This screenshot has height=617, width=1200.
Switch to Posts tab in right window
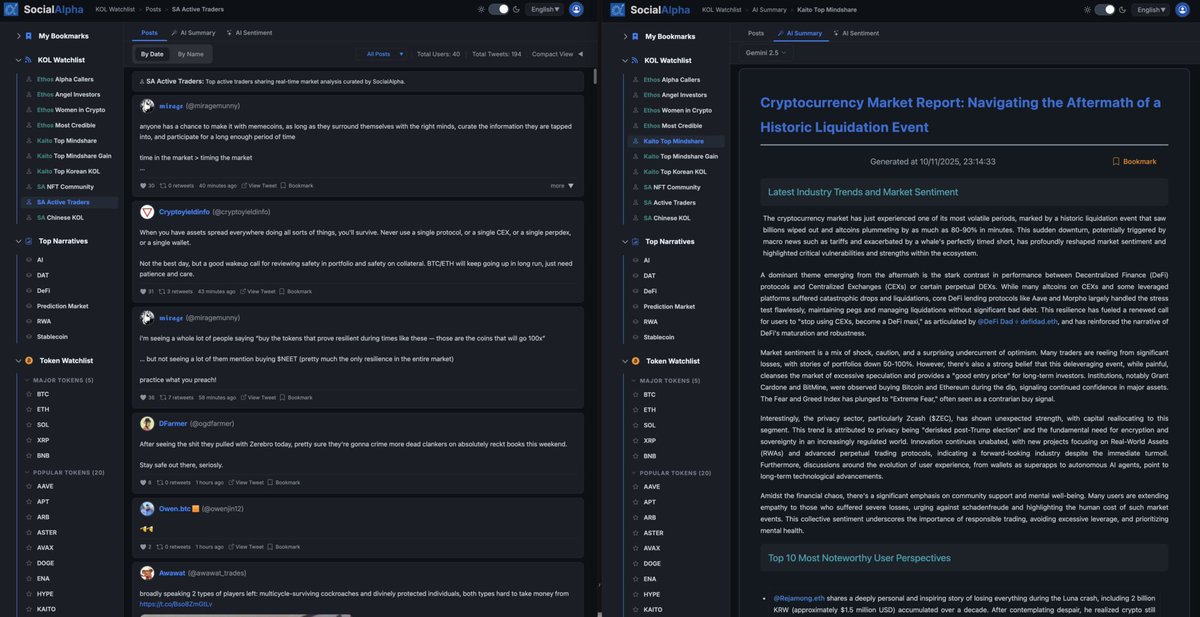click(756, 33)
